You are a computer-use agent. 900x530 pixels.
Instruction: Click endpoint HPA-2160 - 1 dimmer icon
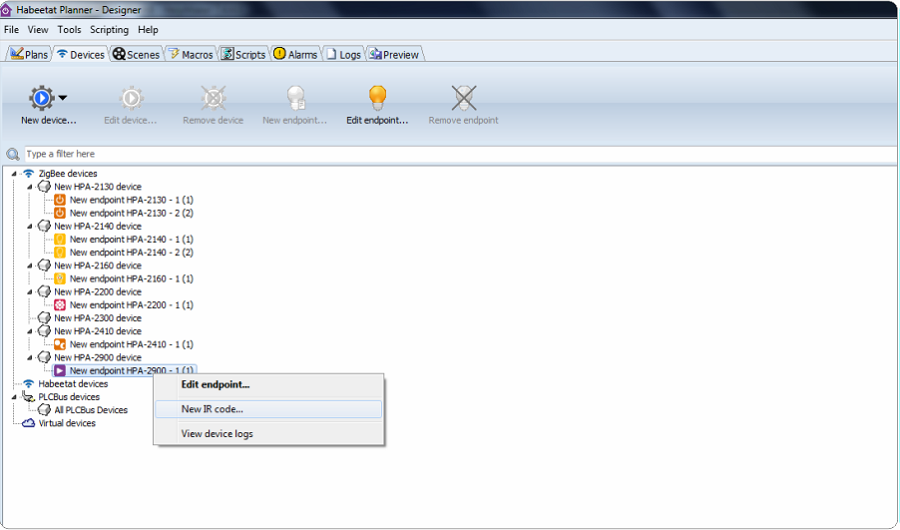point(60,278)
